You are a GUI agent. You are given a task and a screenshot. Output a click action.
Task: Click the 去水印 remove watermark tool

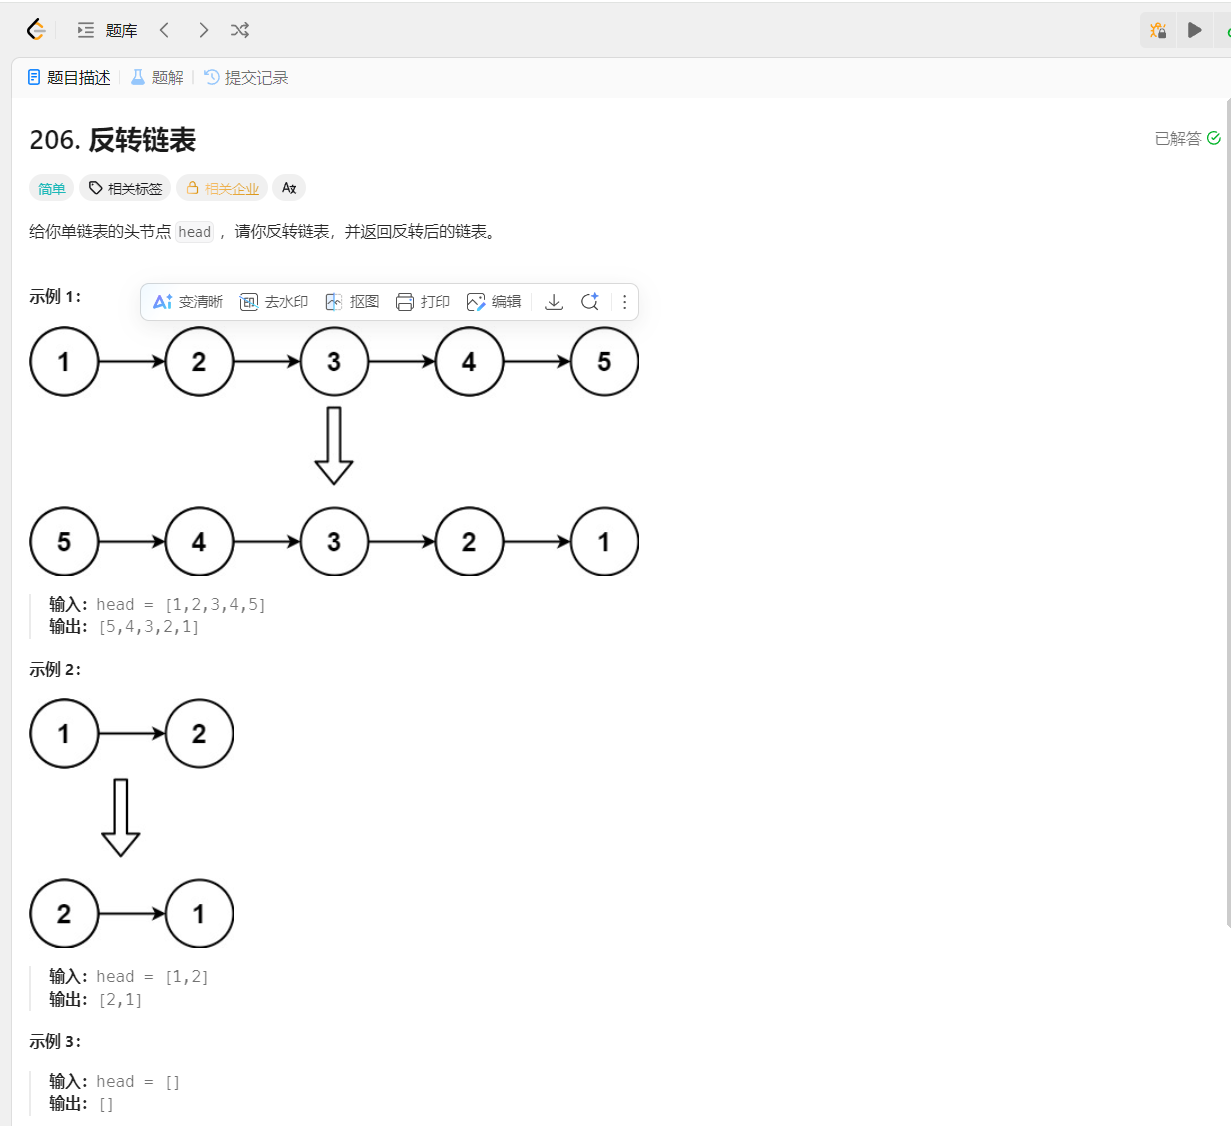(x=274, y=302)
